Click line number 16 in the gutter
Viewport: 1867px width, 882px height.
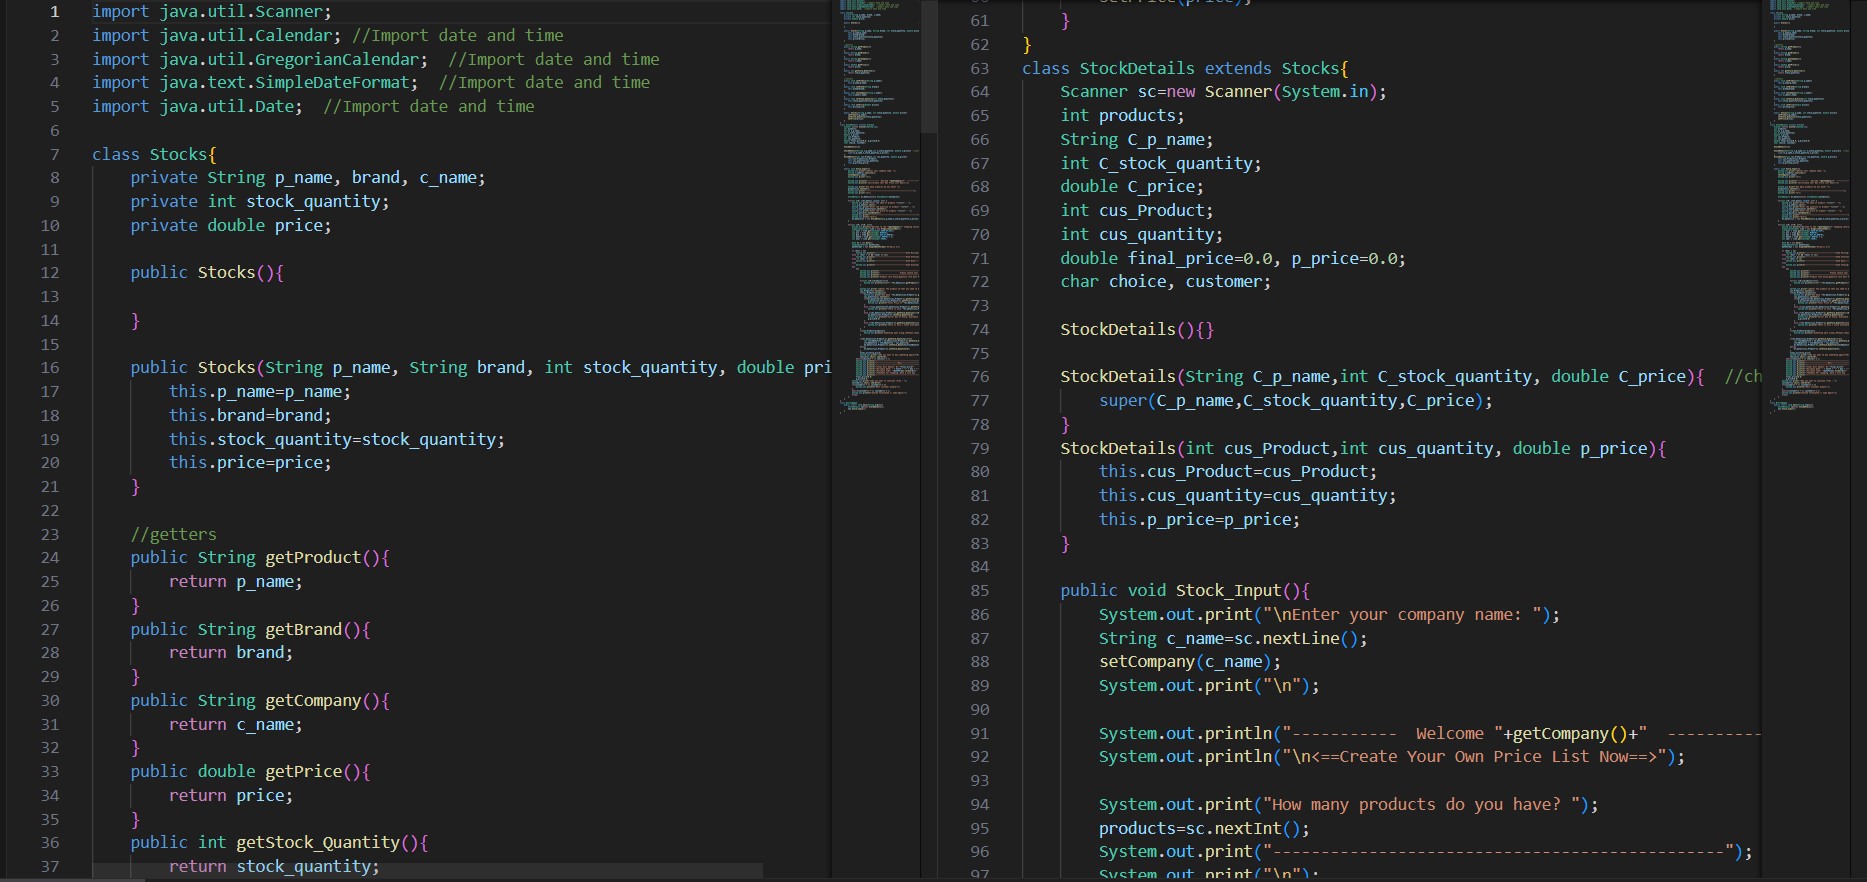click(50, 367)
